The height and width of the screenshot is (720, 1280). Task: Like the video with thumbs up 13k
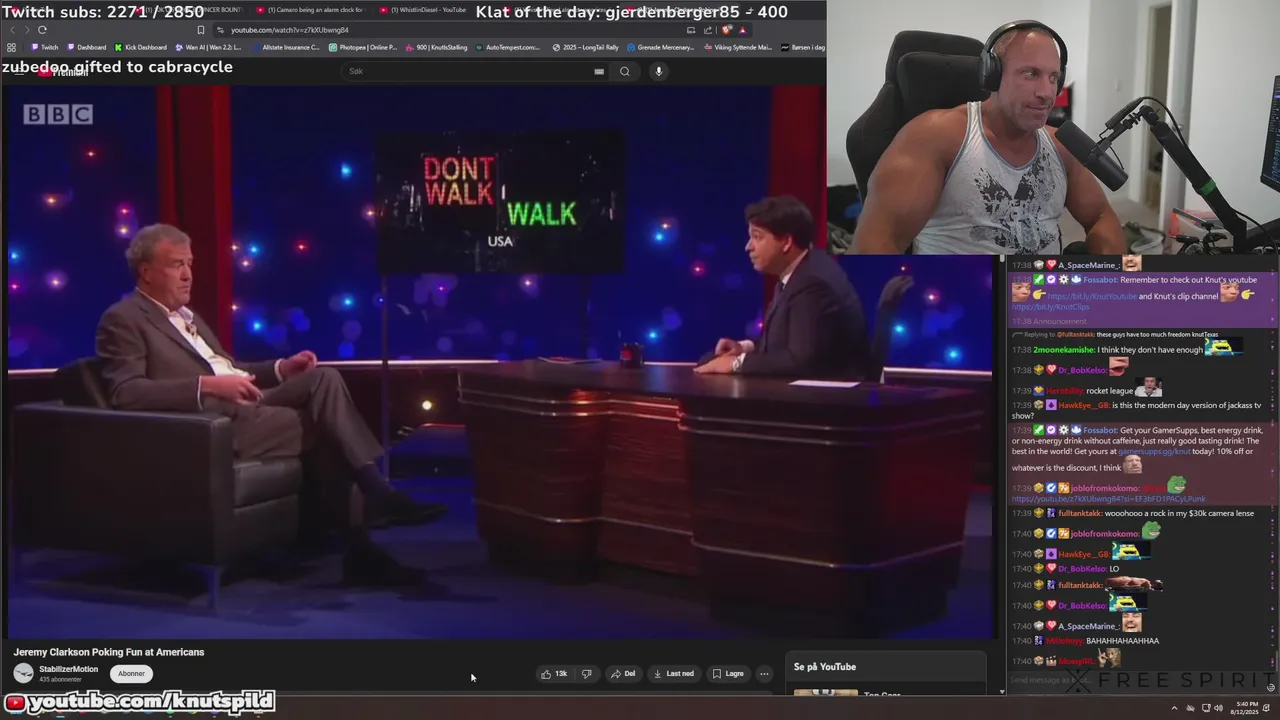tap(555, 674)
